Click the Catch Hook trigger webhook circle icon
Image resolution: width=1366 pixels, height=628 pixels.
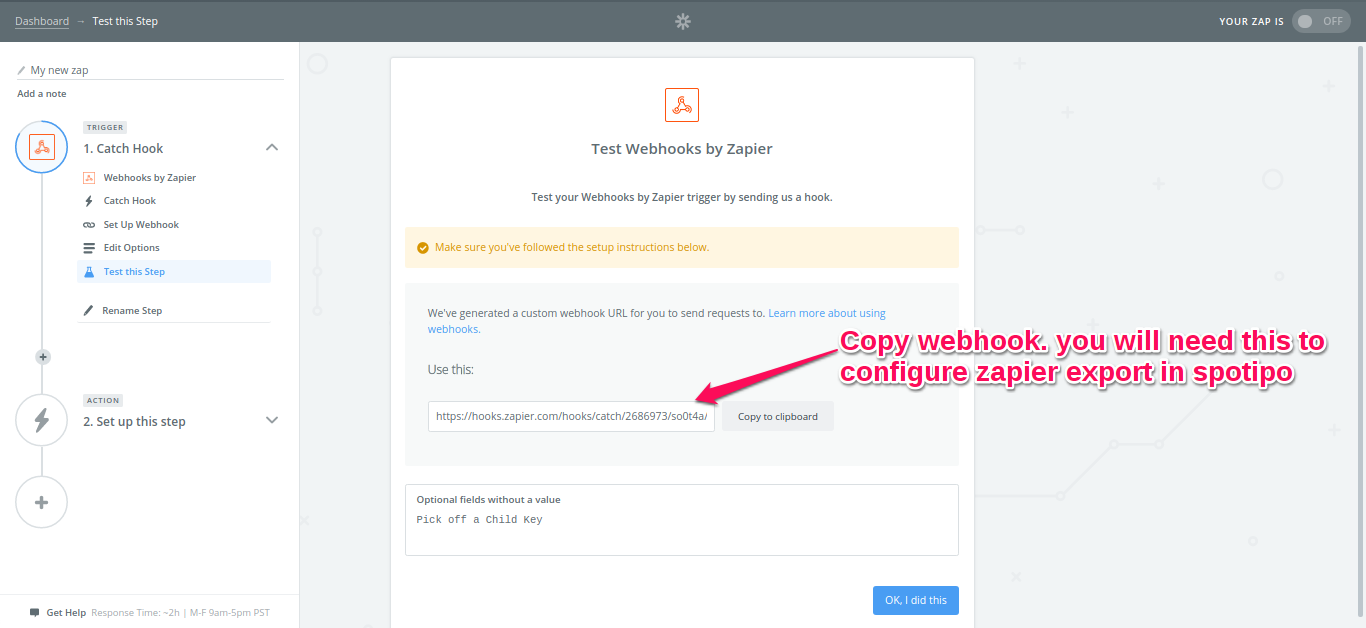(x=41, y=147)
